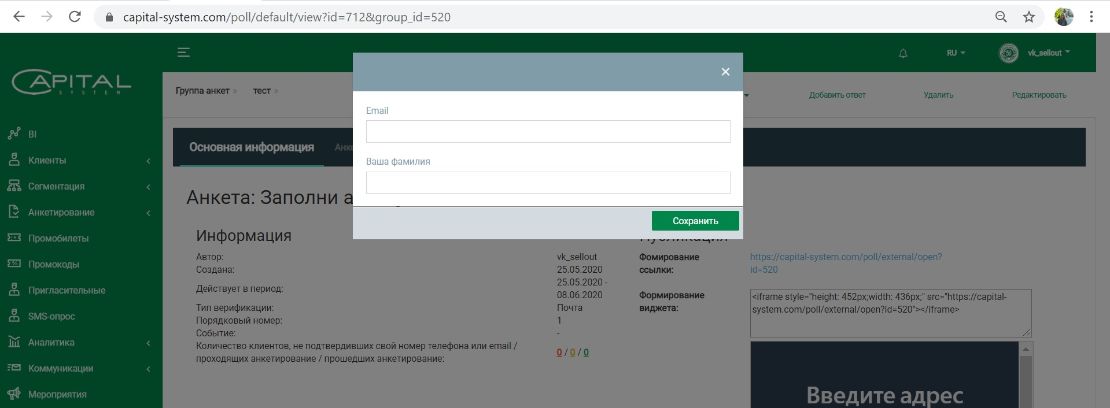Toggle the hamburger sidebar menu
The image size is (1110, 408).
(183, 52)
